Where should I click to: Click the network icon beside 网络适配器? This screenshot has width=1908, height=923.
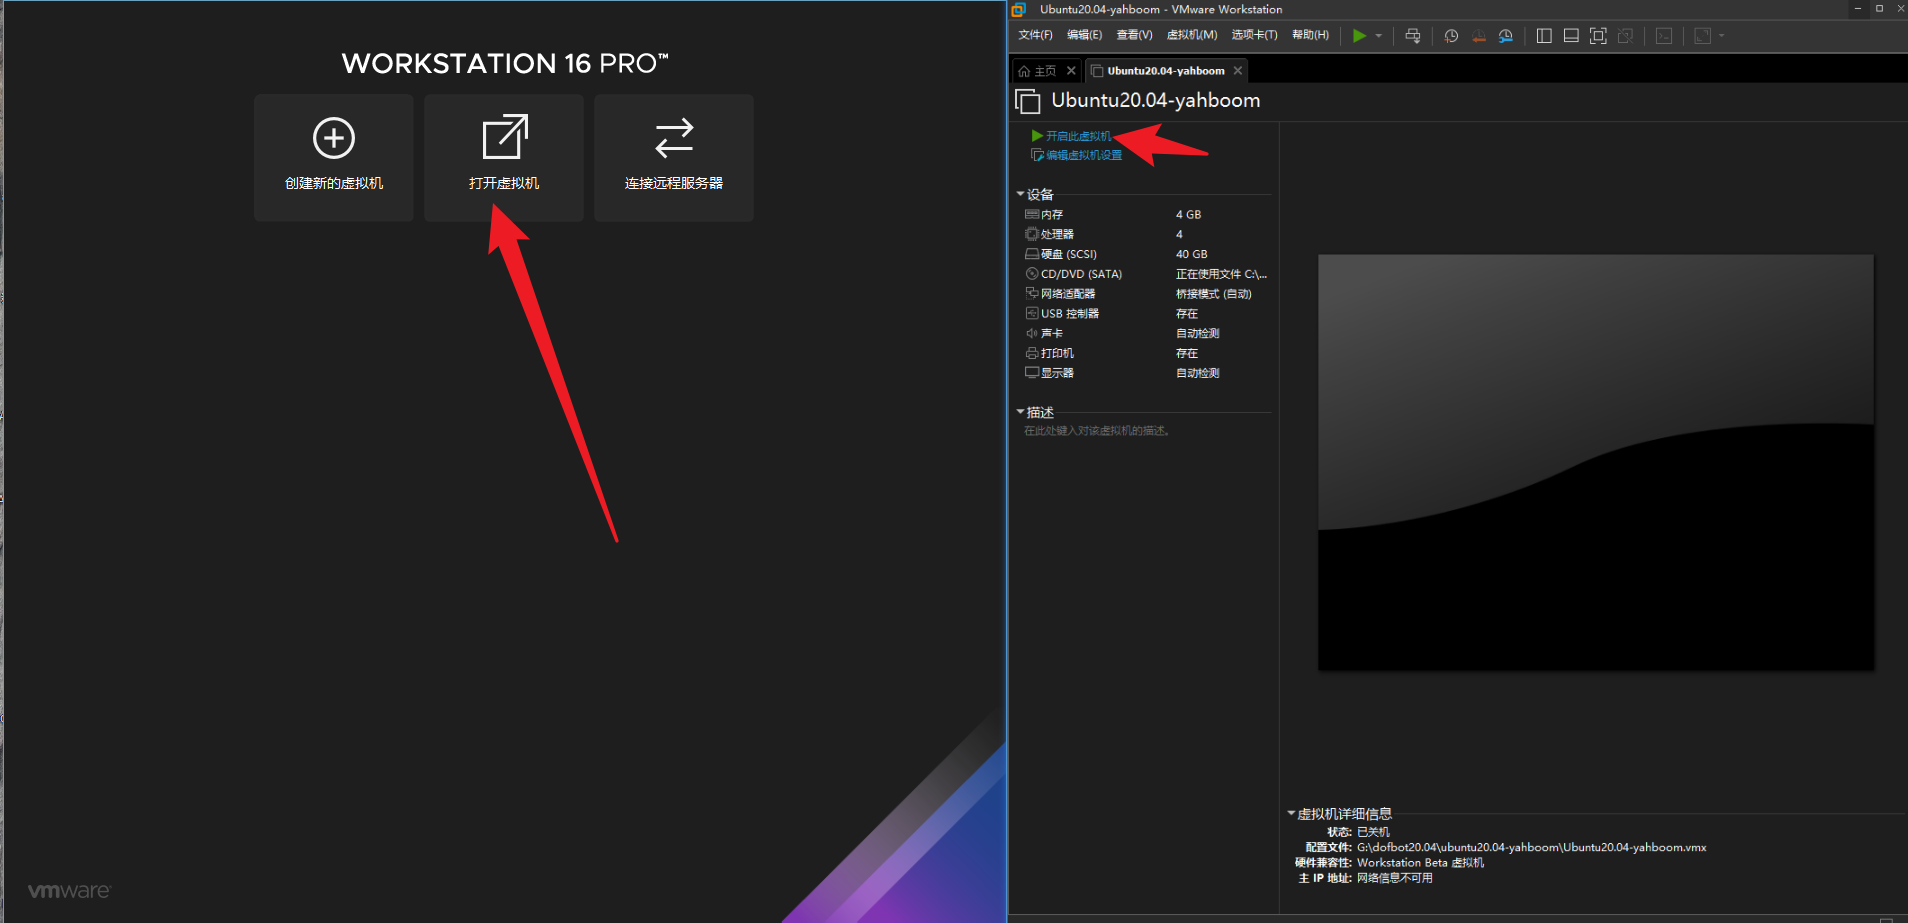coord(1032,293)
